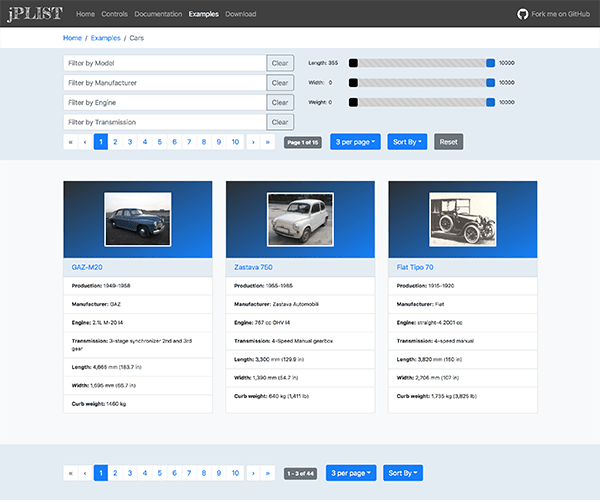Open the GitHub octocat icon
This screenshot has width=600, height=500.
pyautogui.click(x=522, y=14)
